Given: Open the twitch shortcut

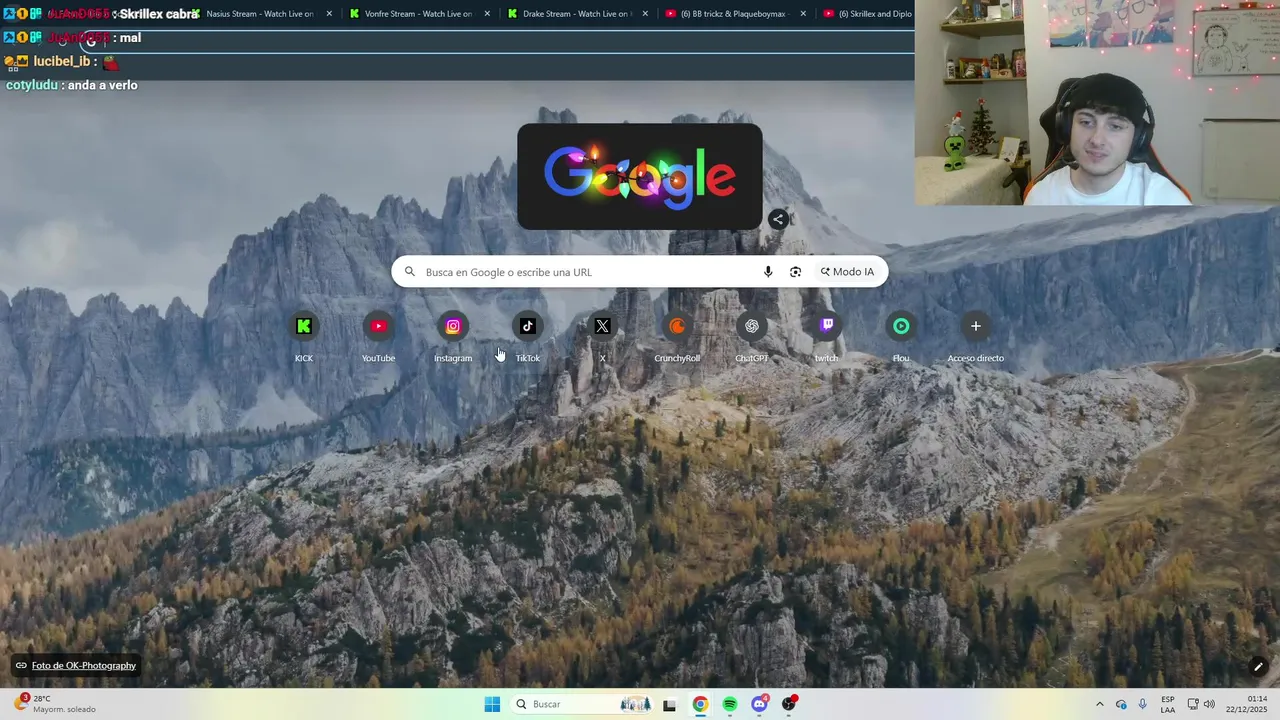Looking at the screenshot, I should pyautogui.click(x=826, y=337).
